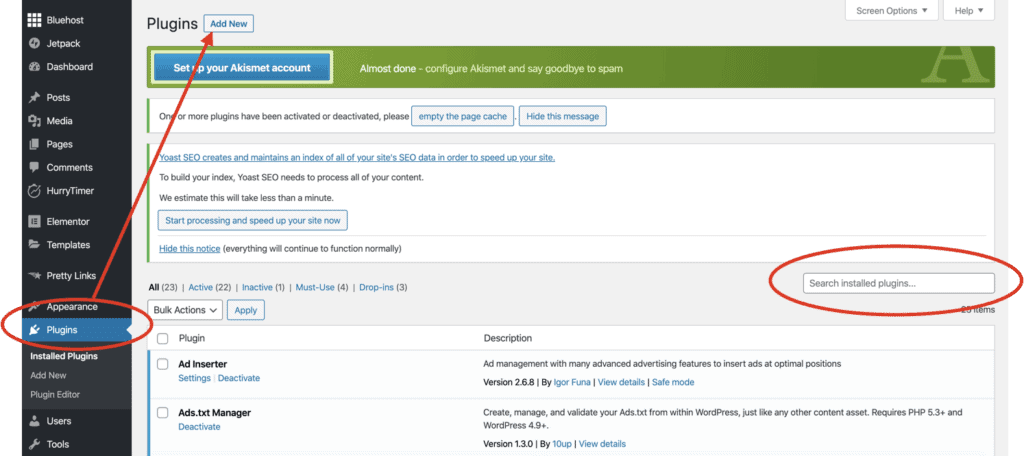Screen dimensions: 1024x456
Task: View details for Ads.txt Manager
Action: click(602, 444)
